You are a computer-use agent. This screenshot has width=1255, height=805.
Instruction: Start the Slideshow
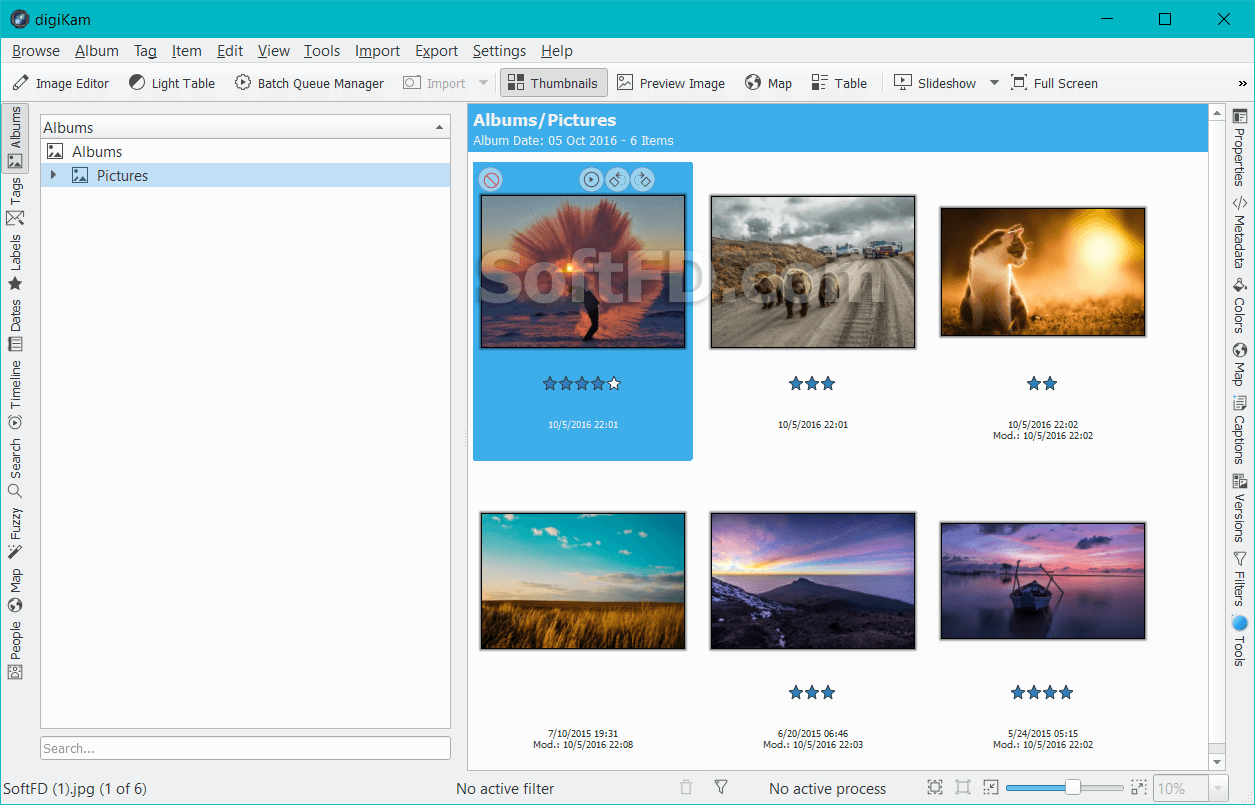pyautogui.click(x=935, y=83)
